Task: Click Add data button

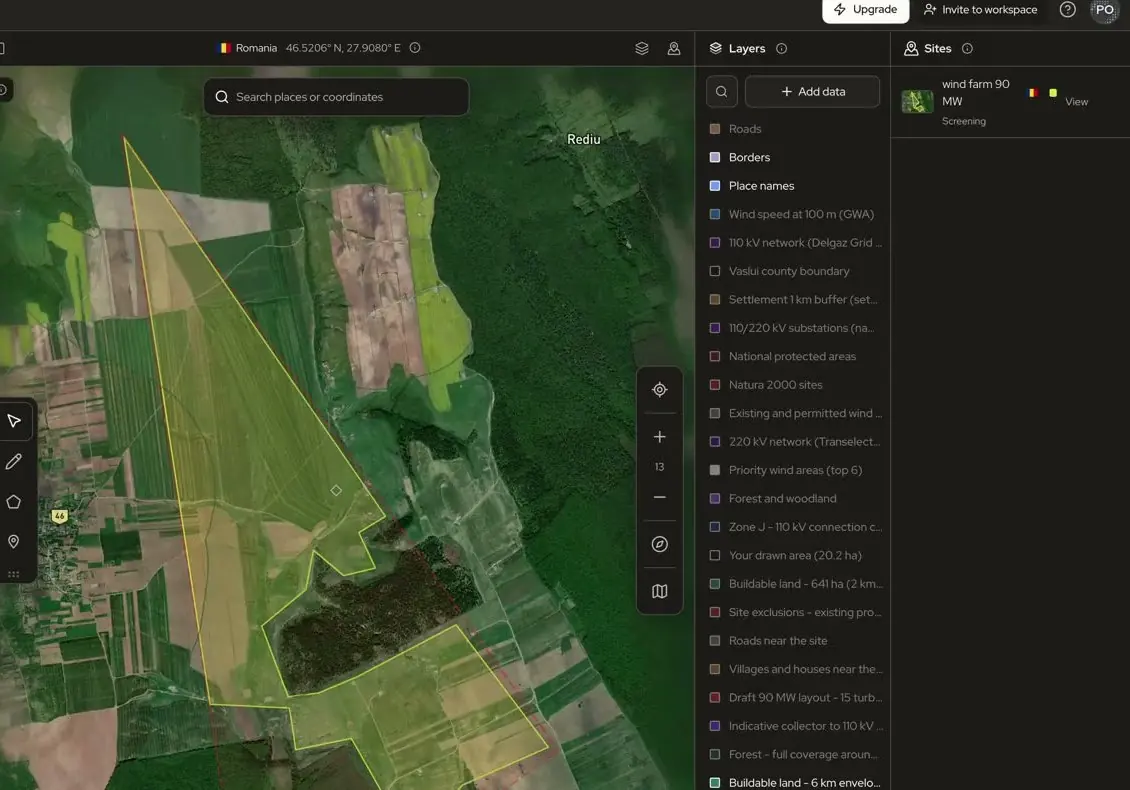Action: point(812,92)
